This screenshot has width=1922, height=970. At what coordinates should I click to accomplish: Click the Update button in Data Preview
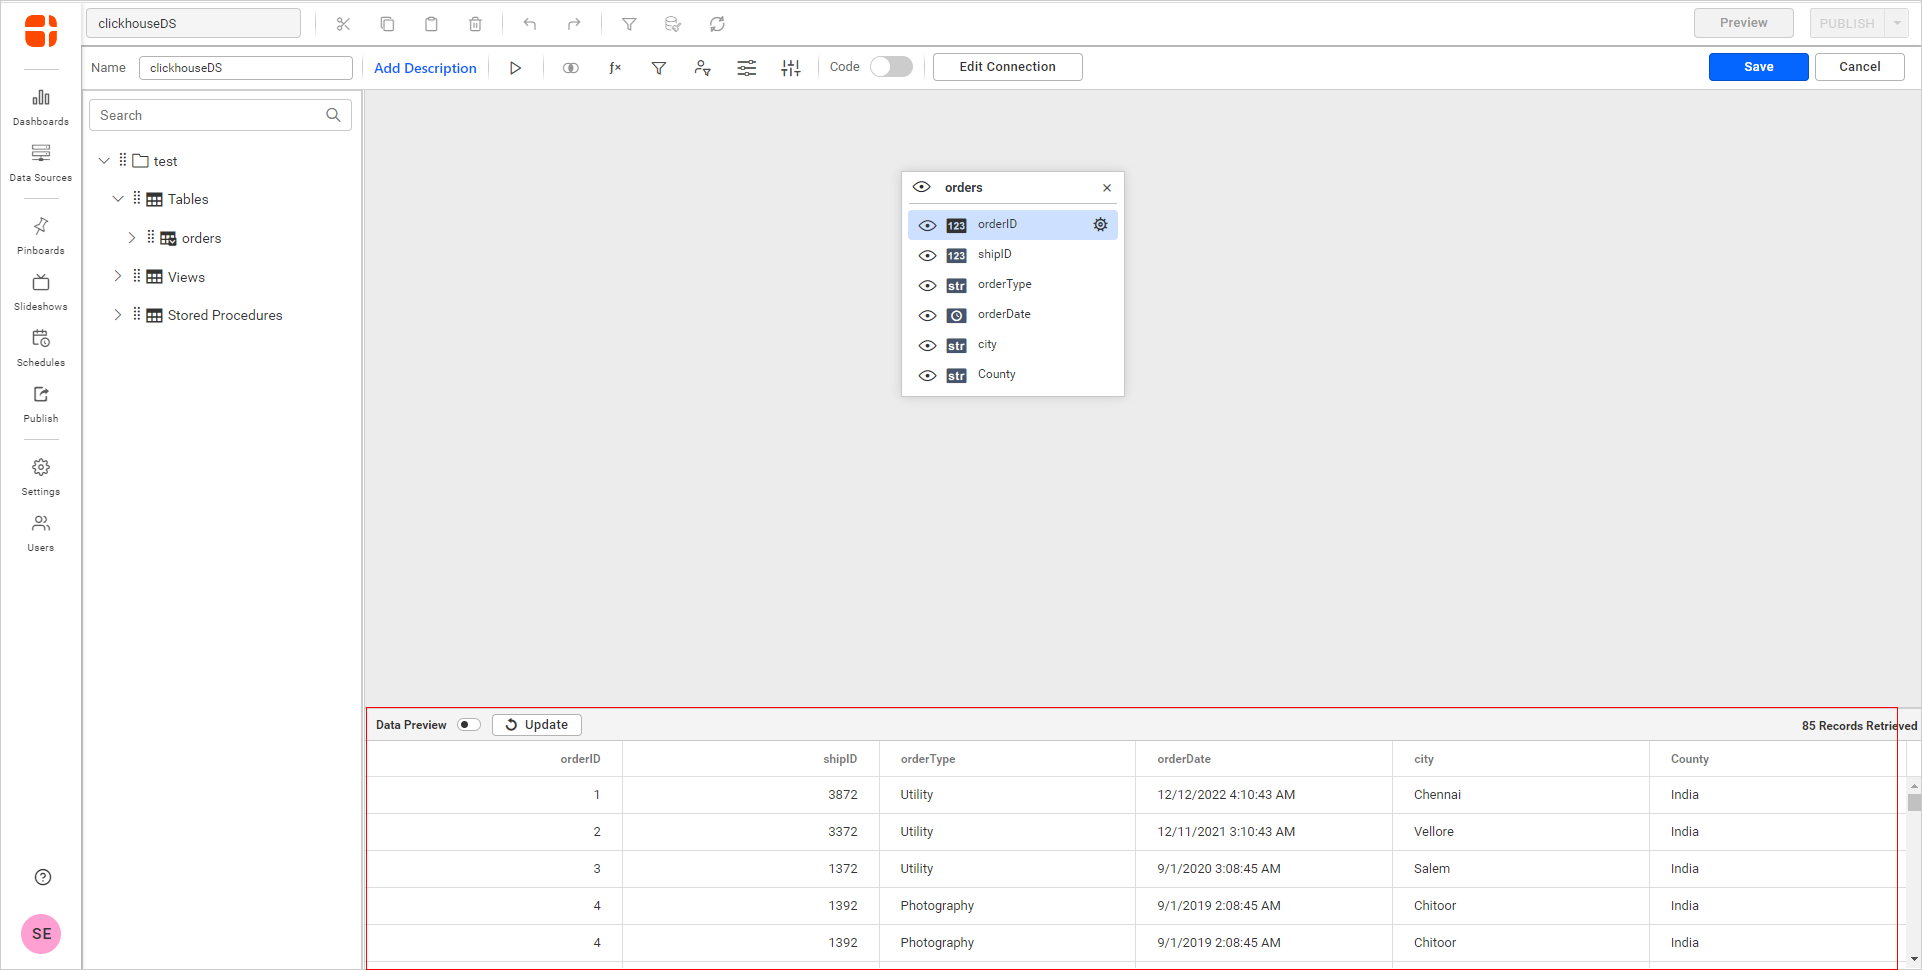(537, 725)
